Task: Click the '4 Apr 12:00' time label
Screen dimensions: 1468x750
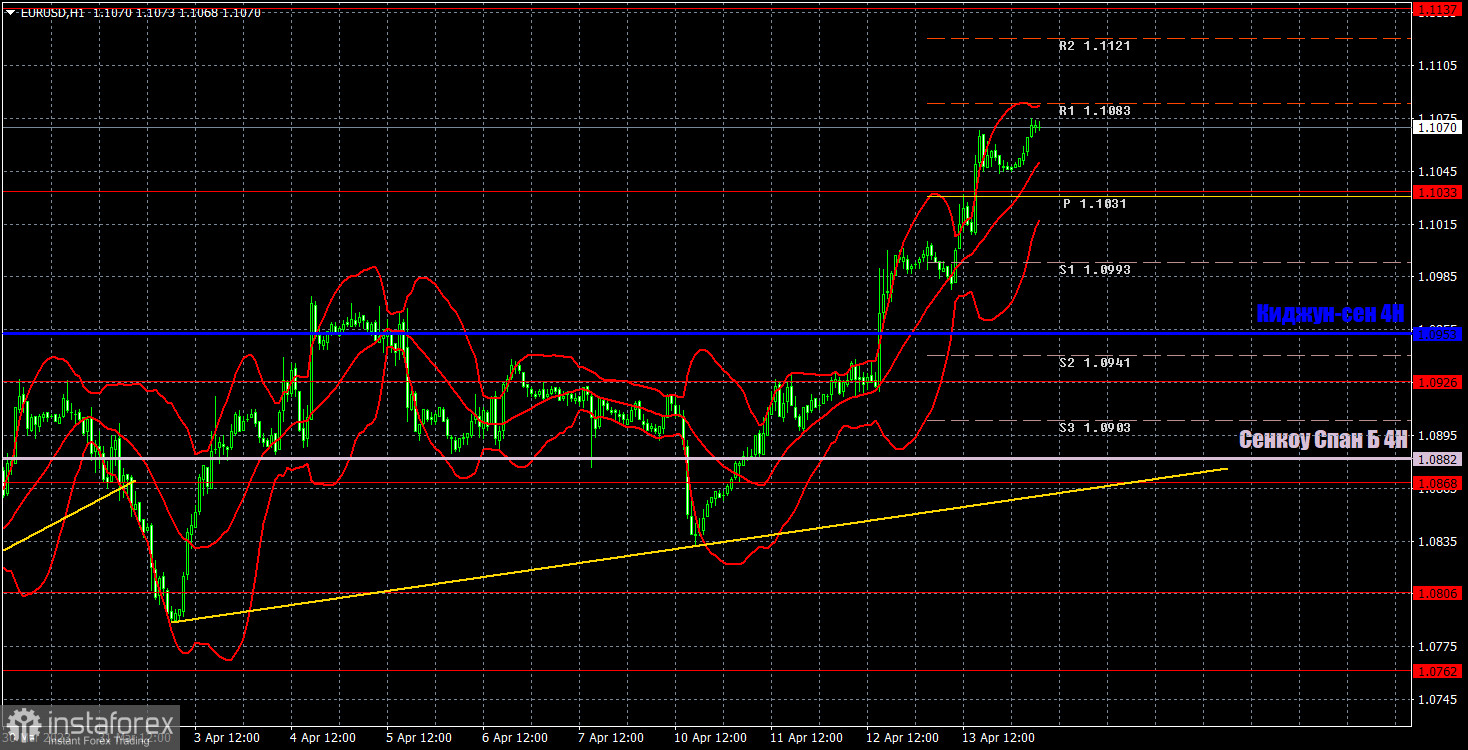Action: point(323,738)
